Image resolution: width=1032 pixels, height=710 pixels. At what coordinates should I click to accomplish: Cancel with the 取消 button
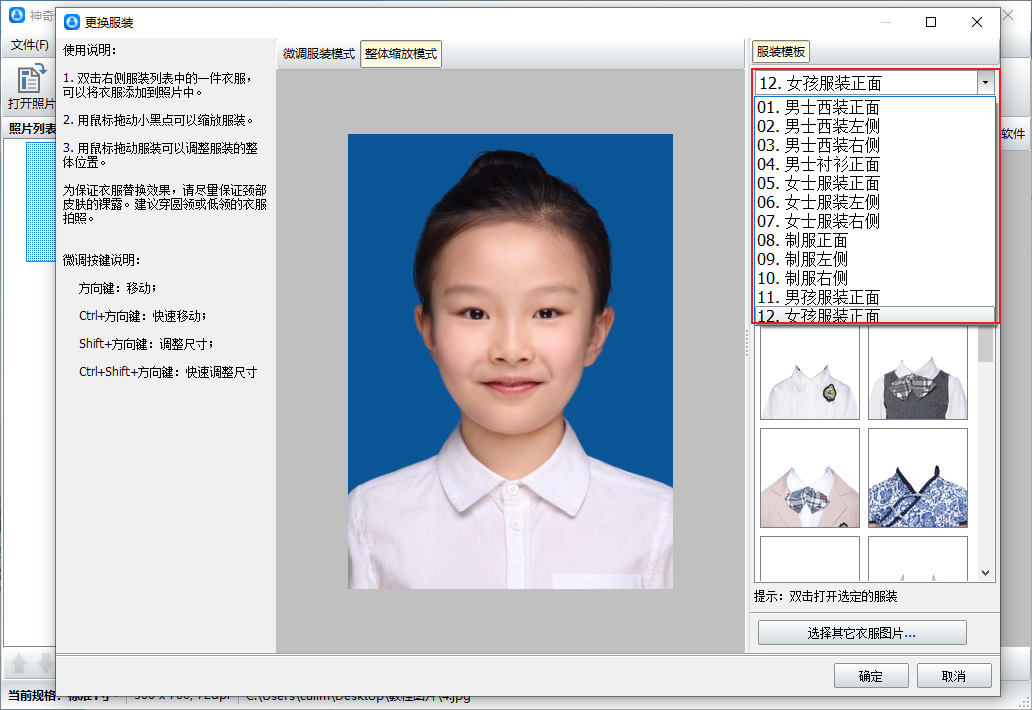coord(954,676)
